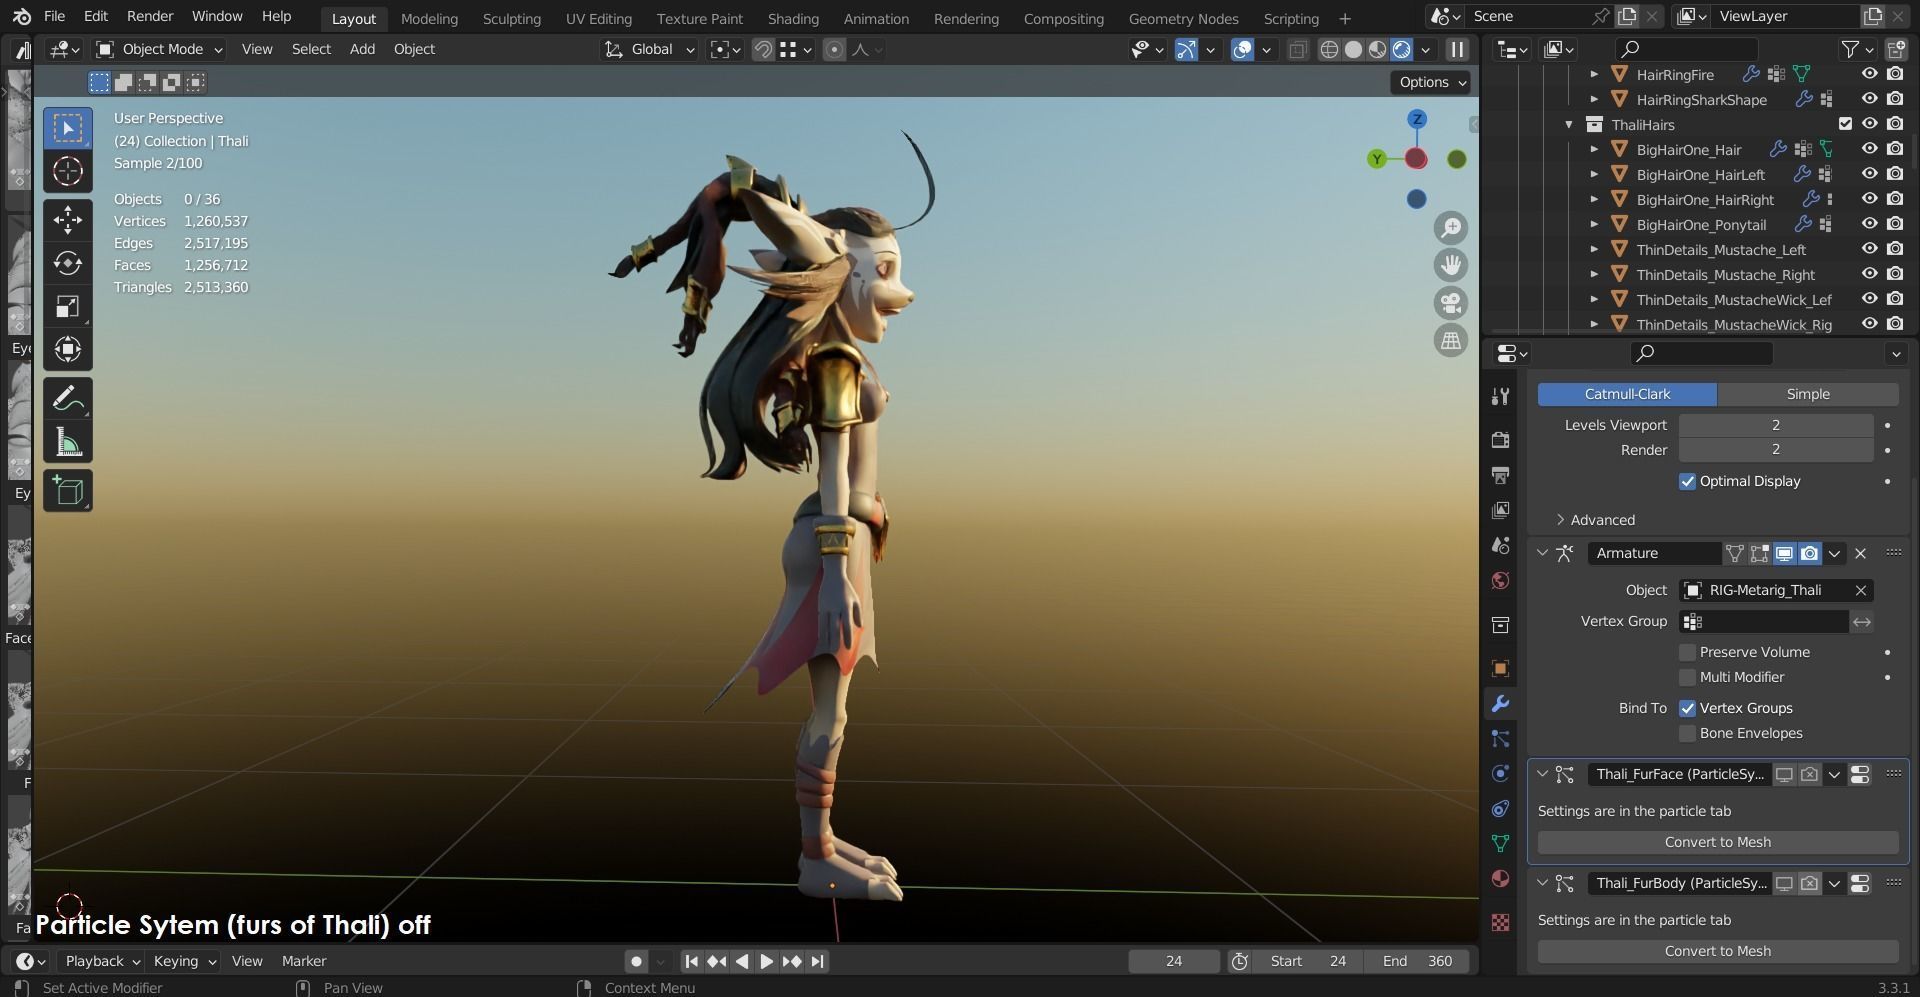Select the Tweak/Select Box tool
This screenshot has height=997, width=1920.
[x=67, y=127]
